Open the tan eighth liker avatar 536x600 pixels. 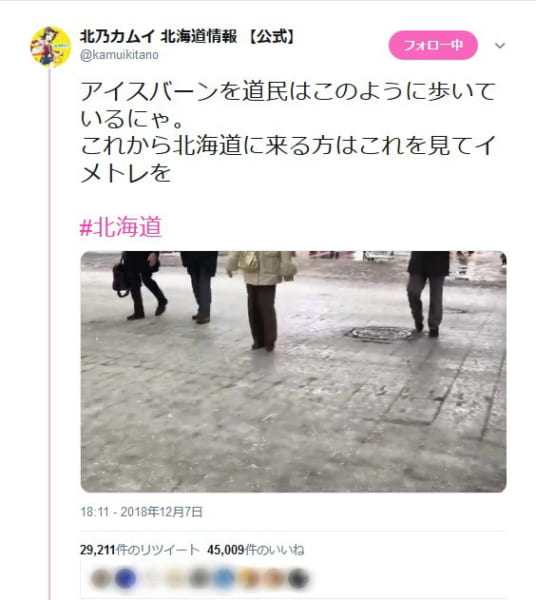coord(273,579)
